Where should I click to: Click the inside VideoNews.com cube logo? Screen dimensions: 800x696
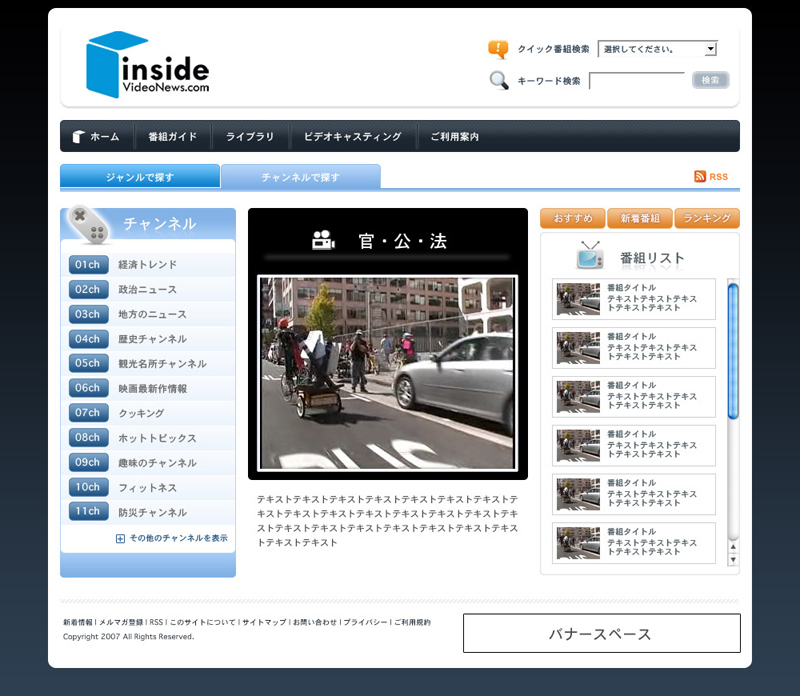click(x=117, y=64)
